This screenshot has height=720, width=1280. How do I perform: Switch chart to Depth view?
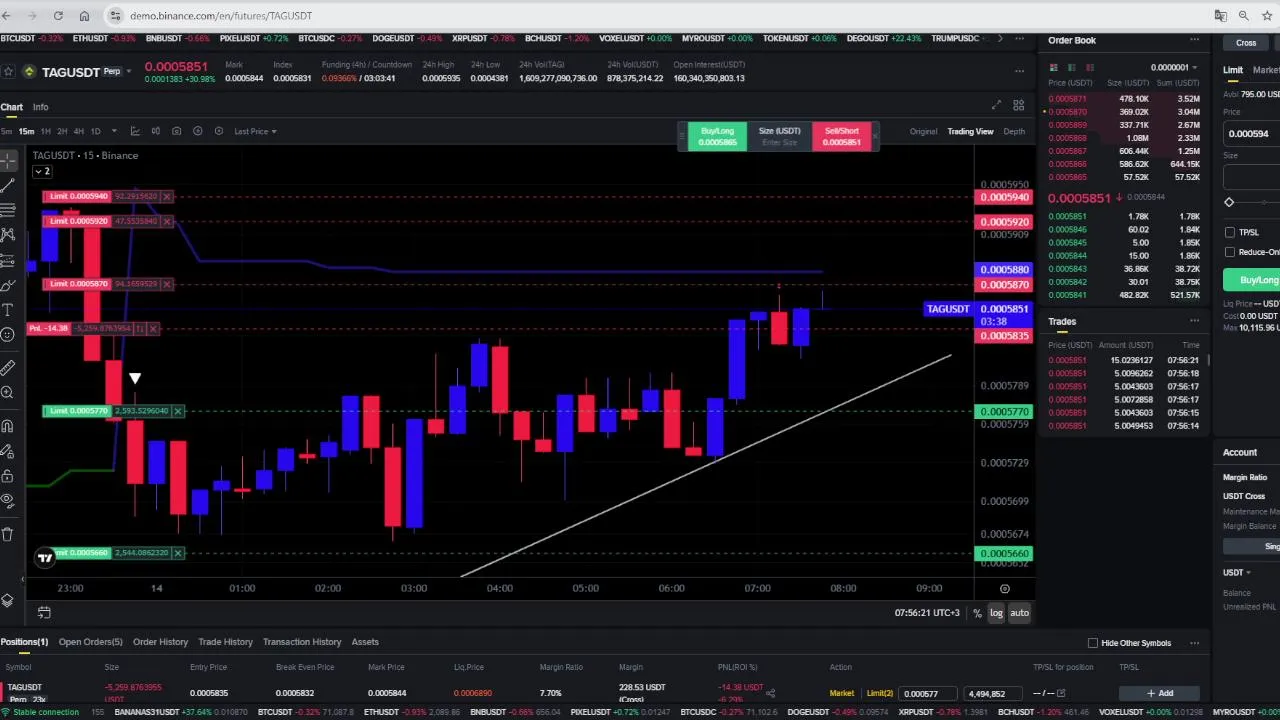click(x=1014, y=132)
